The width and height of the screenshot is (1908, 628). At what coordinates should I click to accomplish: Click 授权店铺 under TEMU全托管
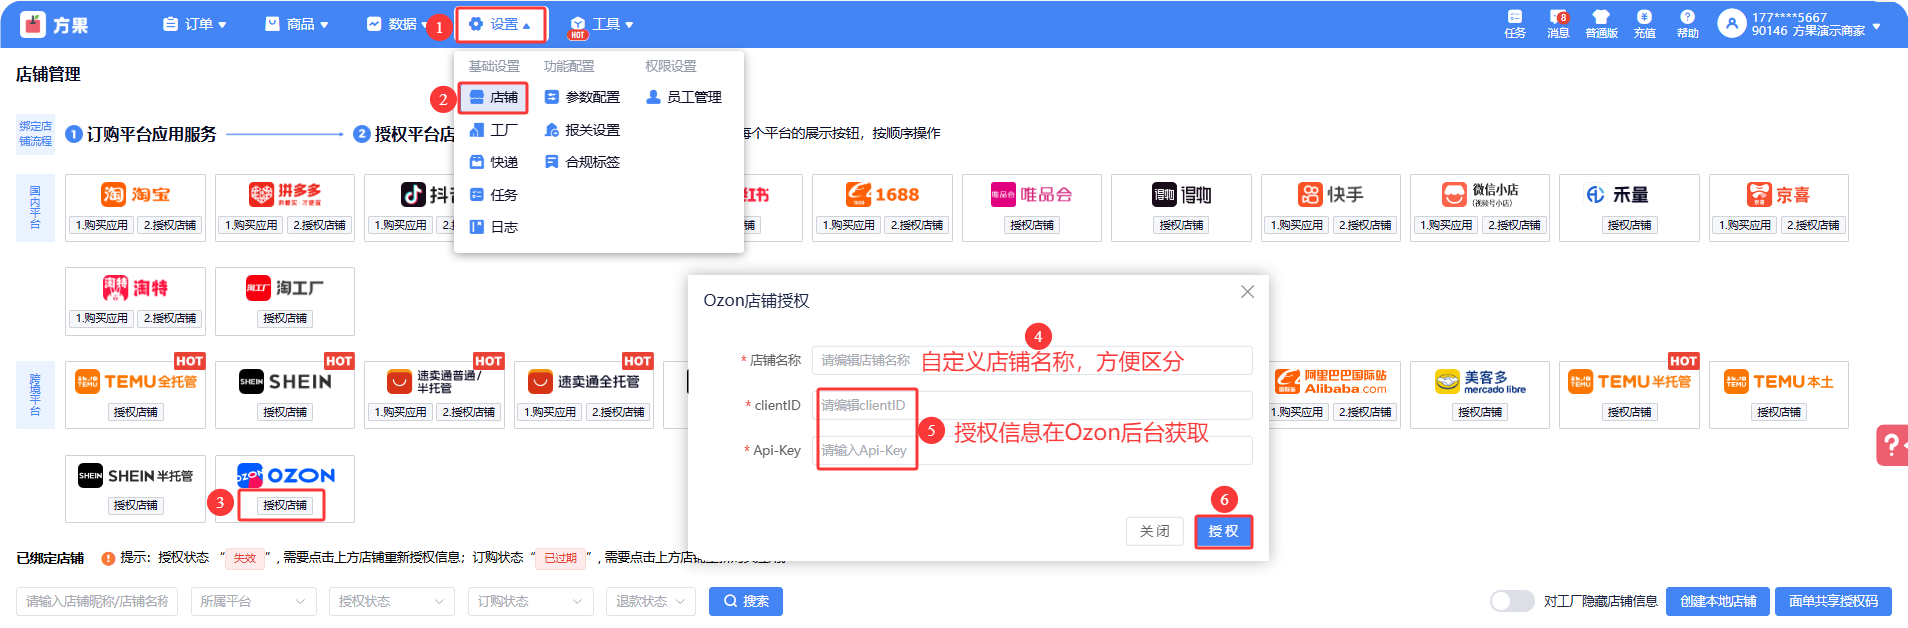point(135,412)
